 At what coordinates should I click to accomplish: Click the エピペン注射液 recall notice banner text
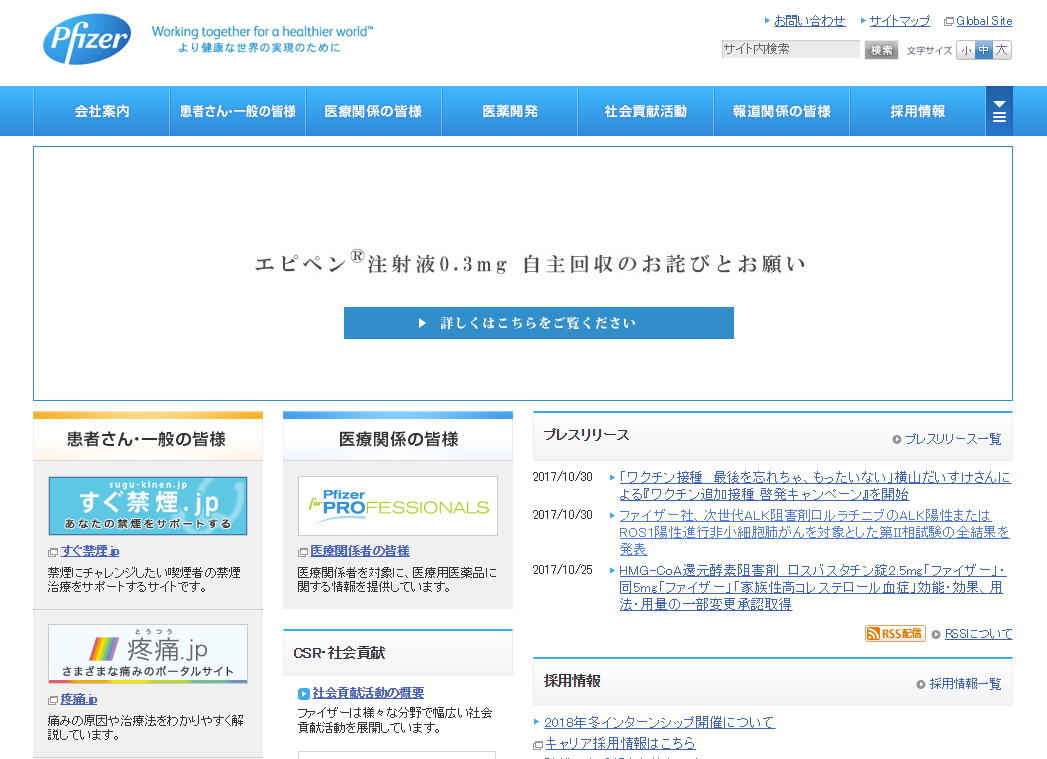(530, 263)
